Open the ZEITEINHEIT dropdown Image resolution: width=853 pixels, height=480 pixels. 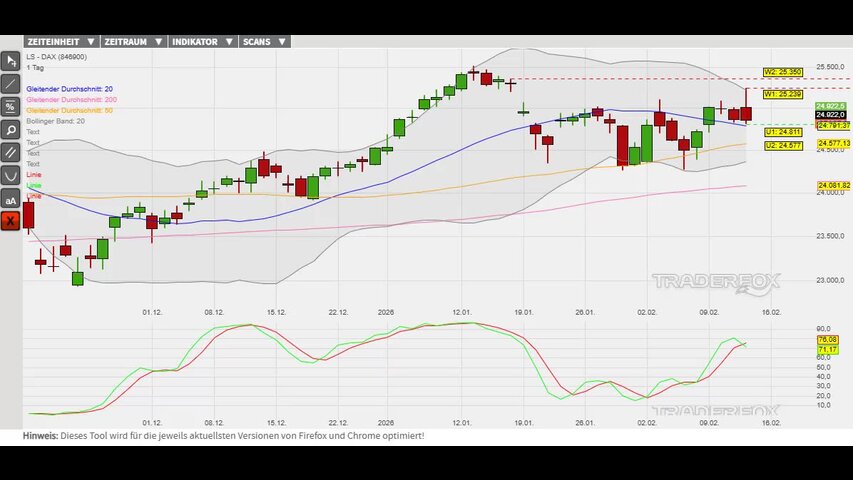[61, 42]
